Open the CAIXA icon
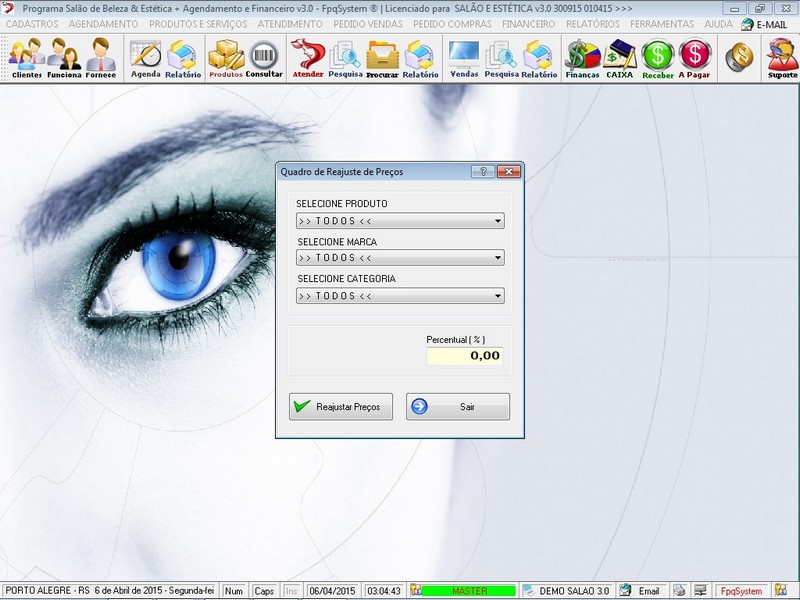The width and height of the screenshot is (800, 600). click(620, 58)
